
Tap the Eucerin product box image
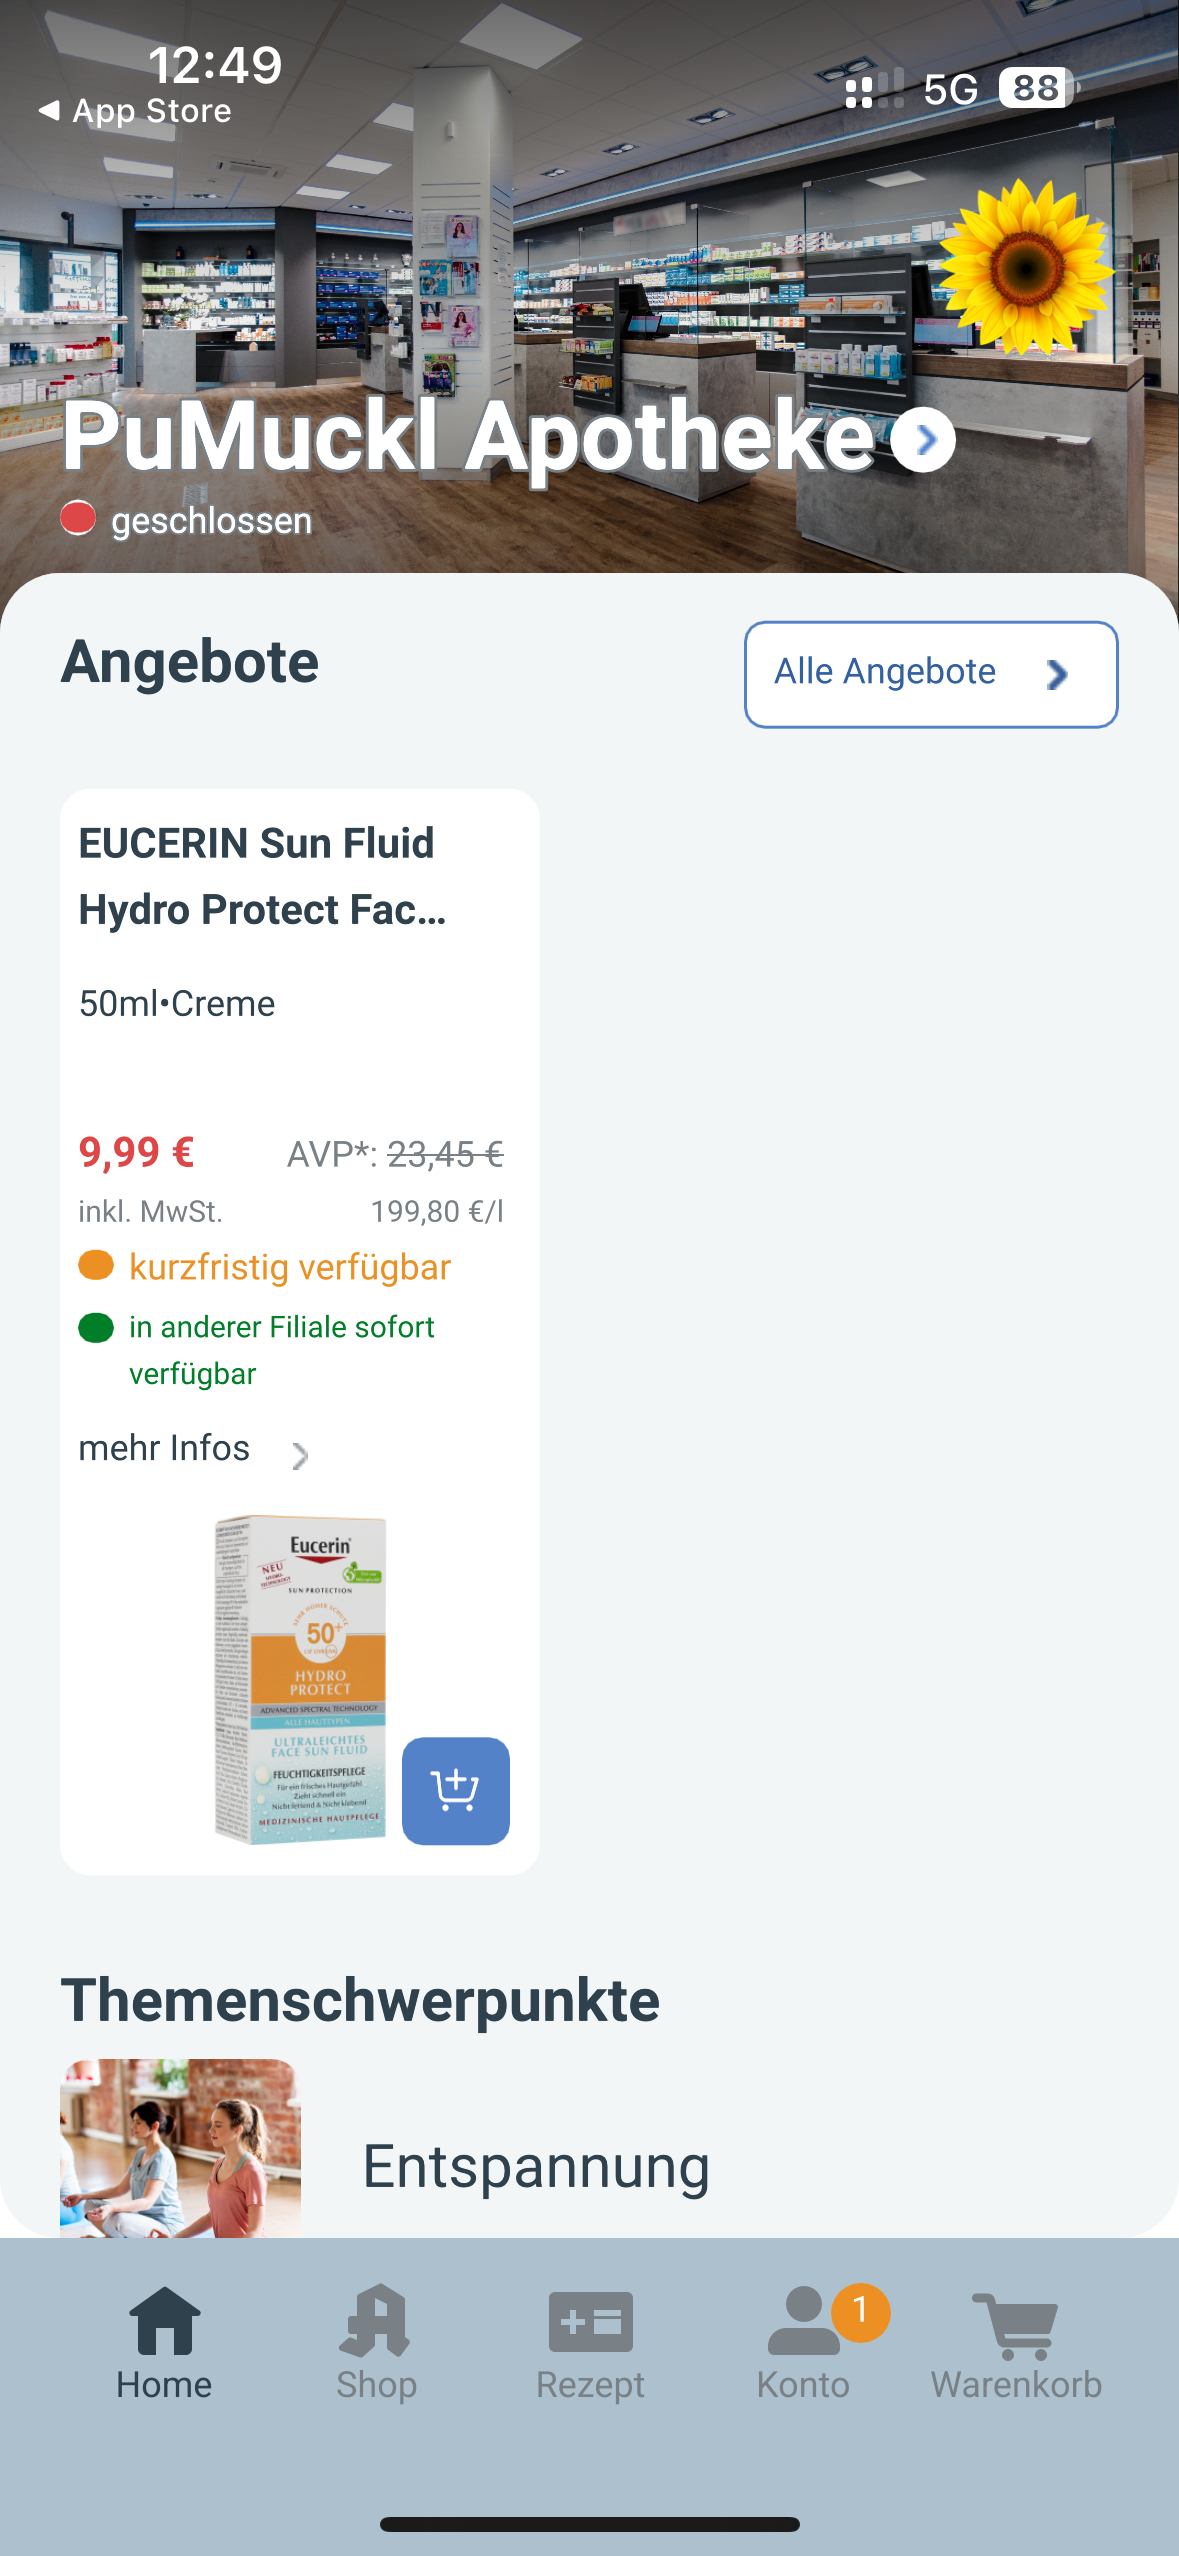pos(301,1678)
